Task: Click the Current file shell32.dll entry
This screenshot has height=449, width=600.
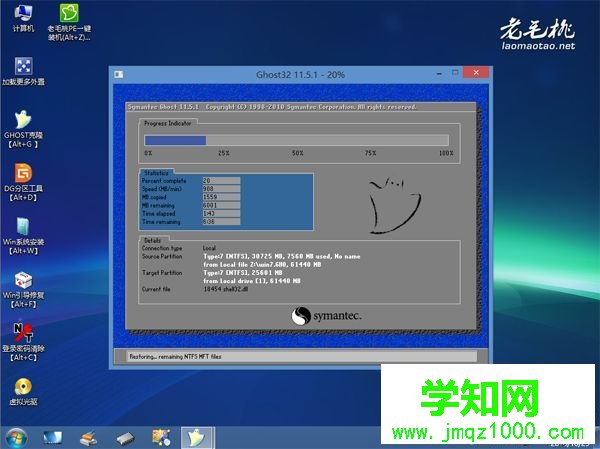Action: click(x=226, y=289)
